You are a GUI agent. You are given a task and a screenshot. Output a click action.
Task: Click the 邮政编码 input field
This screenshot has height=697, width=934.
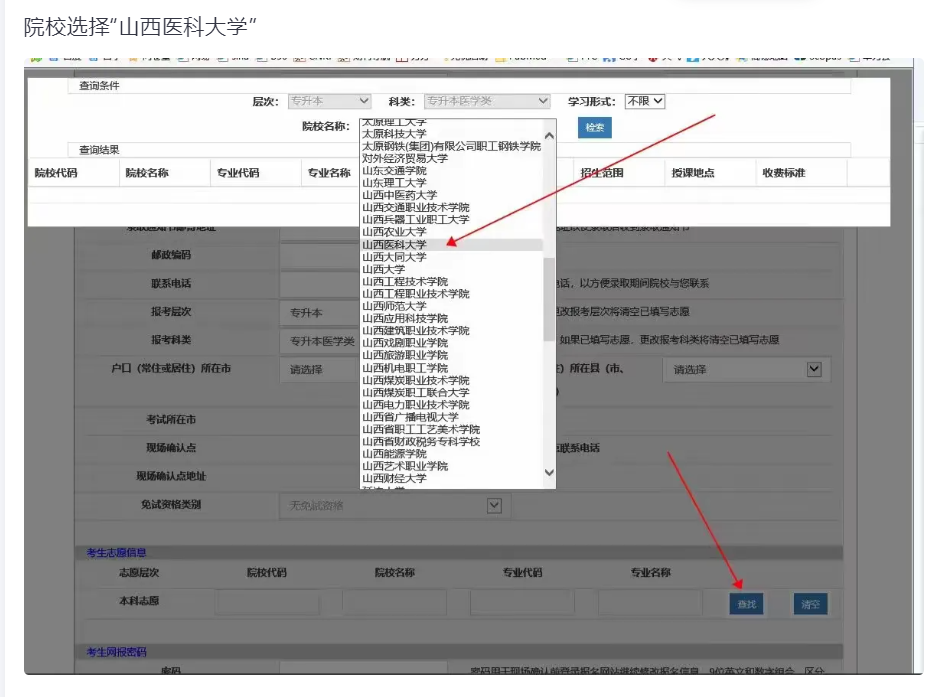click(320, 256)
